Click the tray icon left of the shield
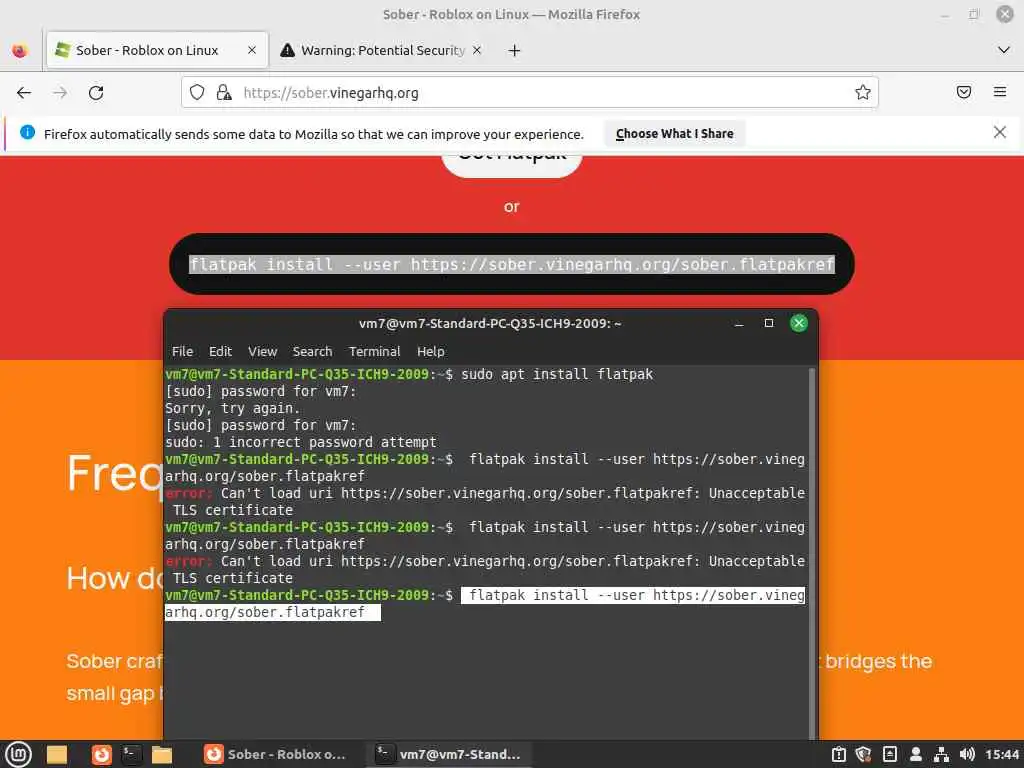1024x768 pixels. pyautogui.click(x=839, y=754)
